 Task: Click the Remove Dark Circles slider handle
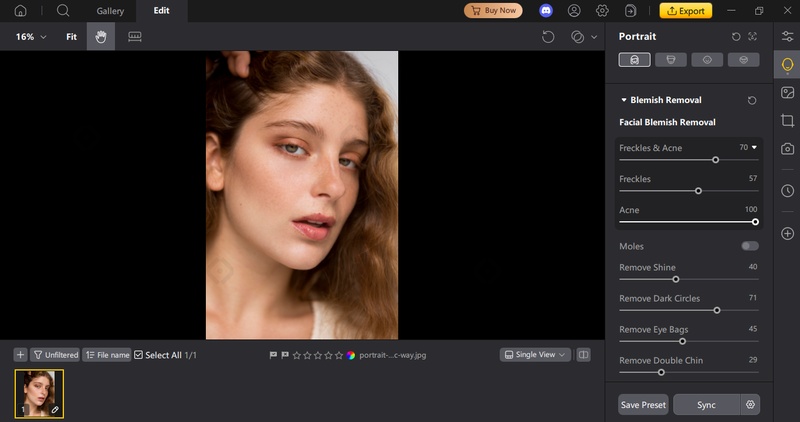(x=717, y=310)
